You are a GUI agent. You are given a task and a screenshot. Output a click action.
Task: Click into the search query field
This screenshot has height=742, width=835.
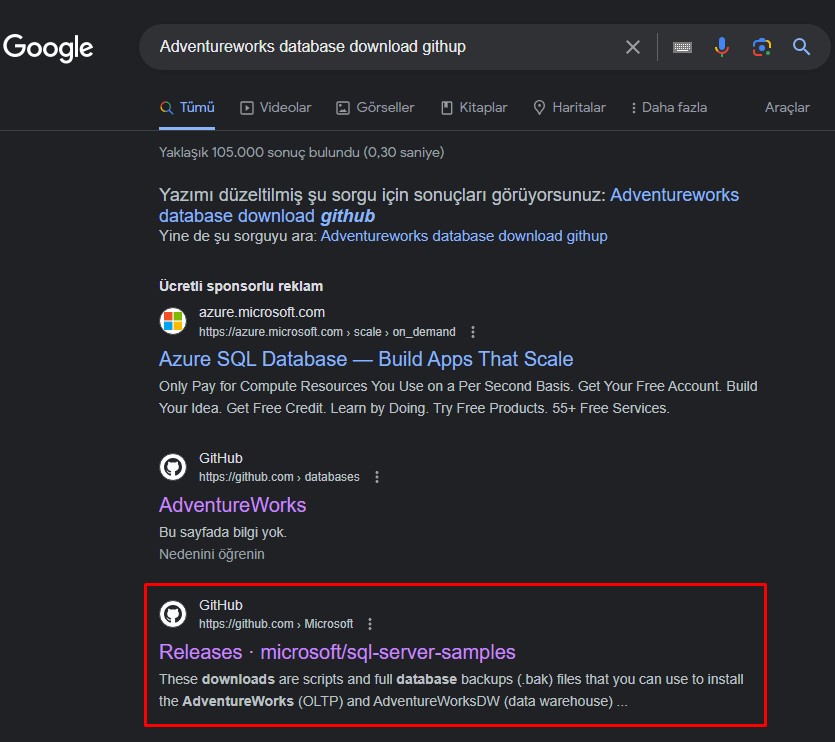click(383, 47)
